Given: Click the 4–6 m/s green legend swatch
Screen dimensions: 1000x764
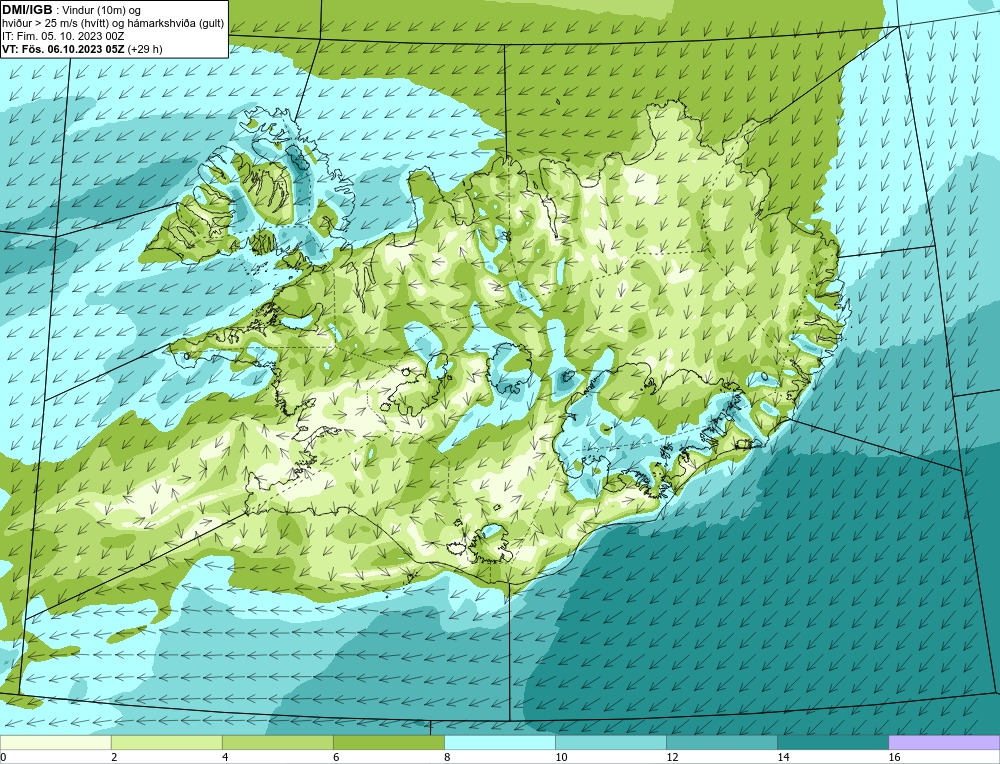Looking at the screenshot, I should 277,742.
